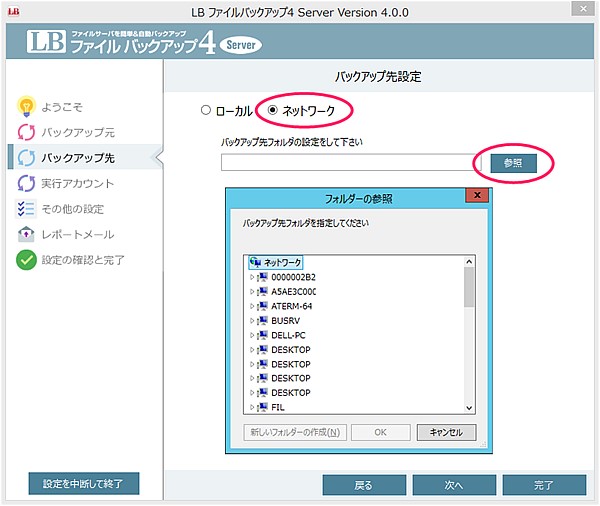Select the ローカル radio button
Image resolution: width=600 pixels, height=506 pixels.
[x=206, y=110]
